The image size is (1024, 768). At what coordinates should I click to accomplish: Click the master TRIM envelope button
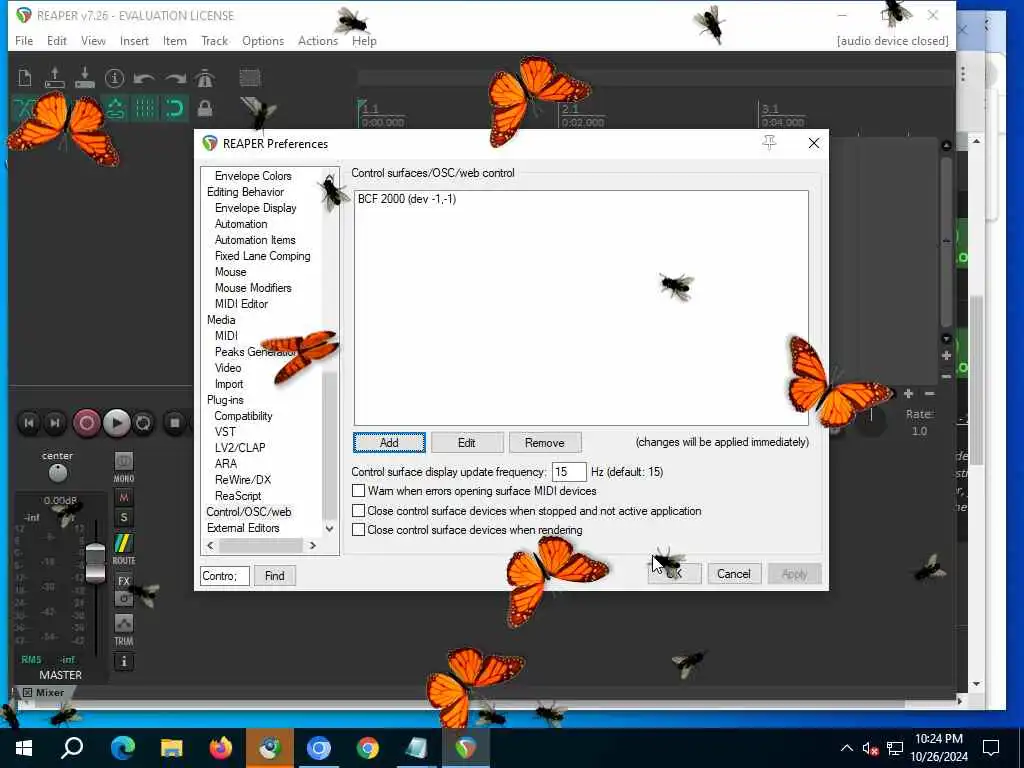point(123,624)
